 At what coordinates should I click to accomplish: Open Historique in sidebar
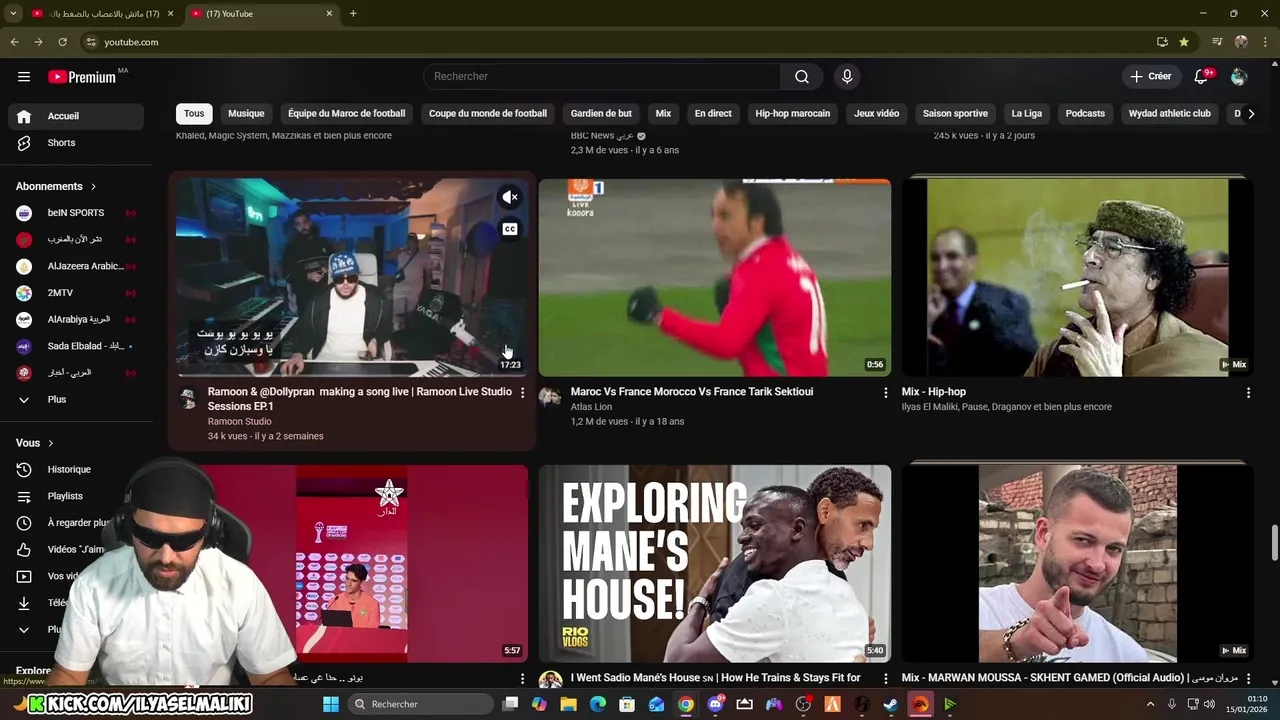point(76,469)
